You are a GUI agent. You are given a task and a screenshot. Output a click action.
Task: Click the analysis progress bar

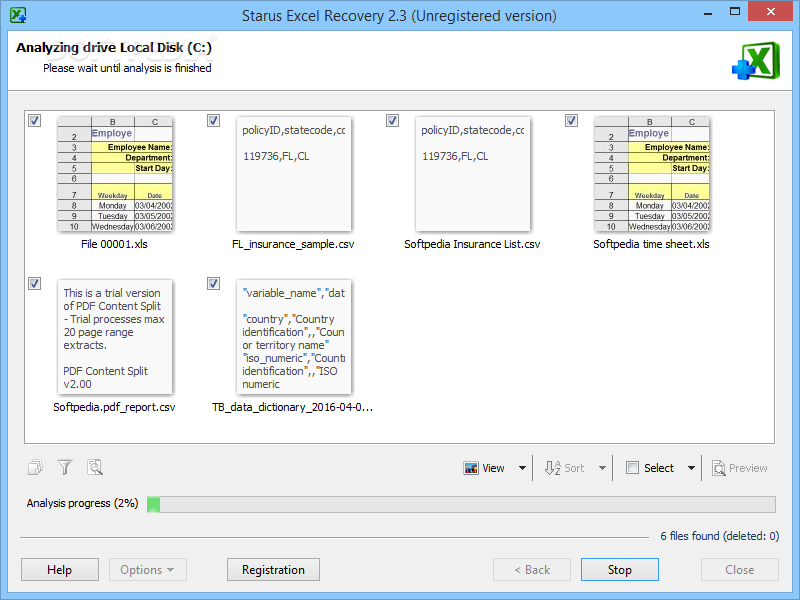pyautogui.click(x=461, y=504)
